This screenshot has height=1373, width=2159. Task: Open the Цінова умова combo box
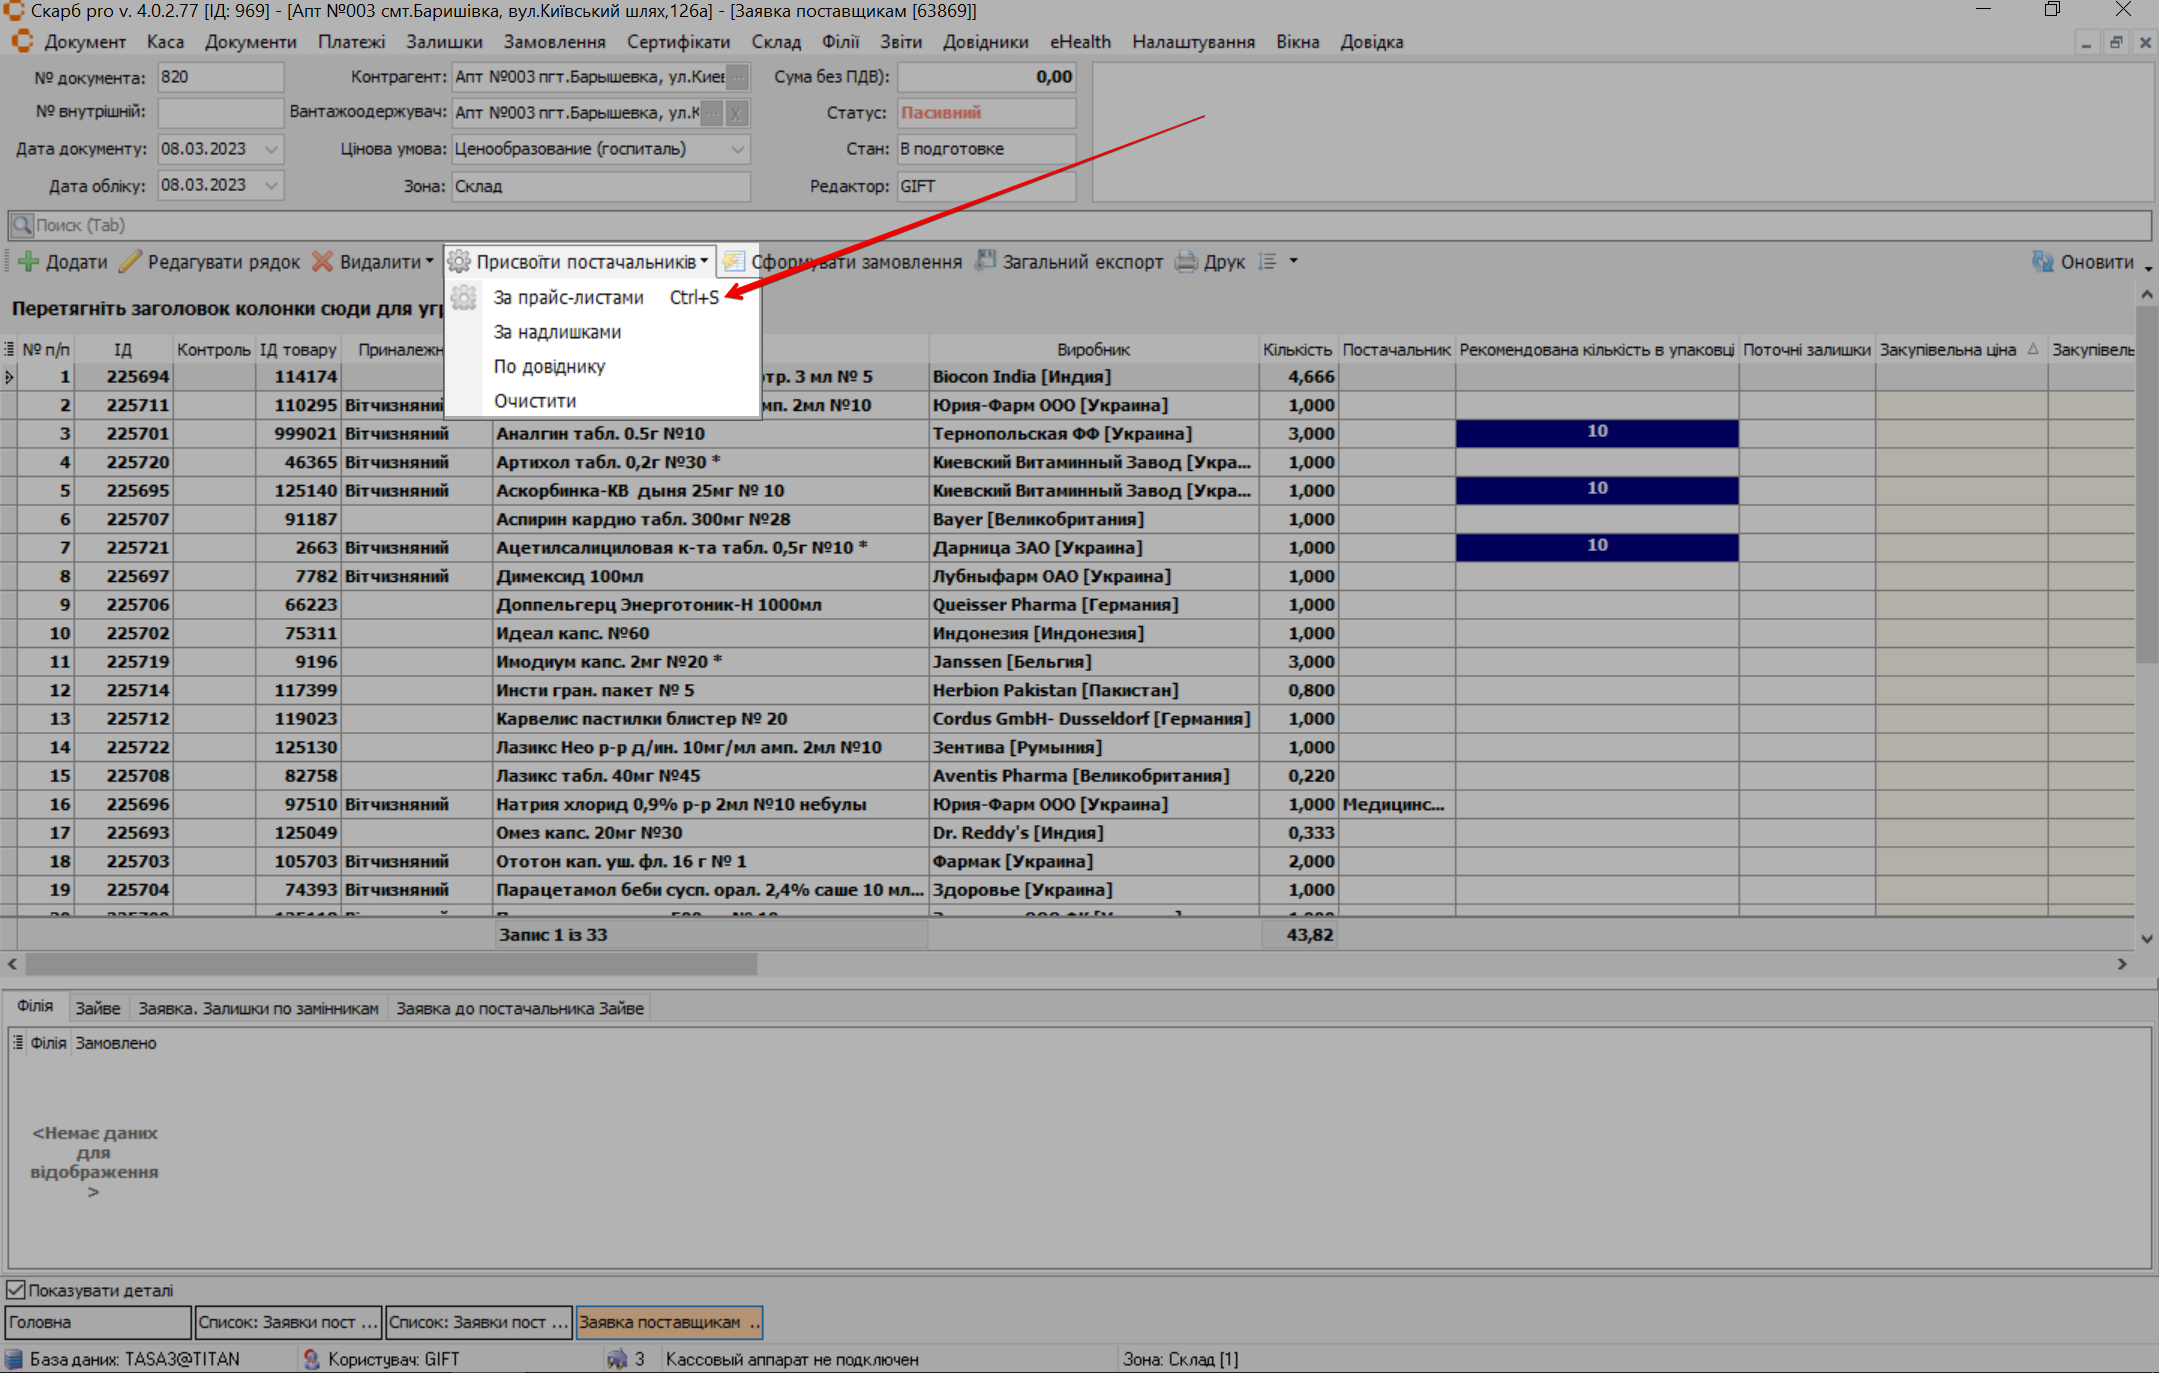[x=737, y=149]
